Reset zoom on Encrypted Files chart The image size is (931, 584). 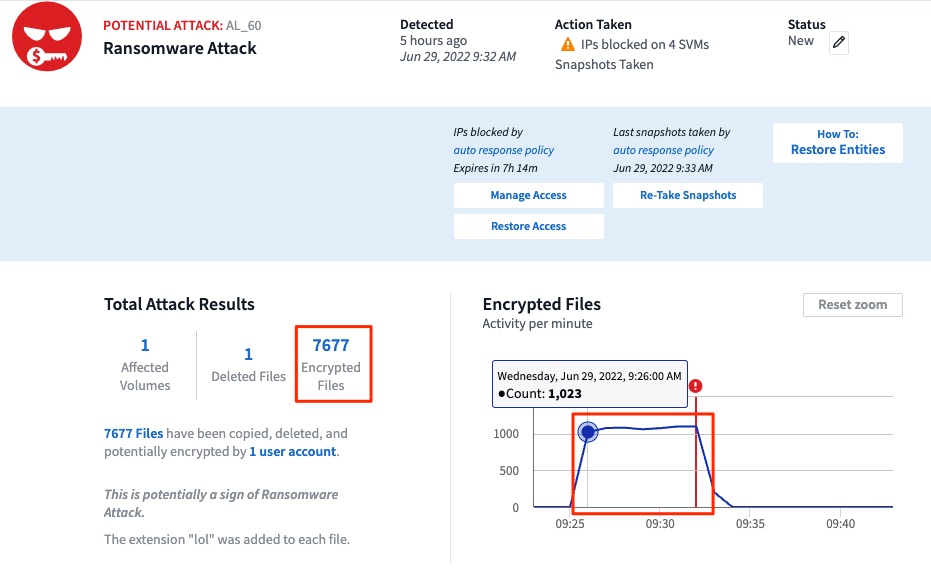[853, 304]
